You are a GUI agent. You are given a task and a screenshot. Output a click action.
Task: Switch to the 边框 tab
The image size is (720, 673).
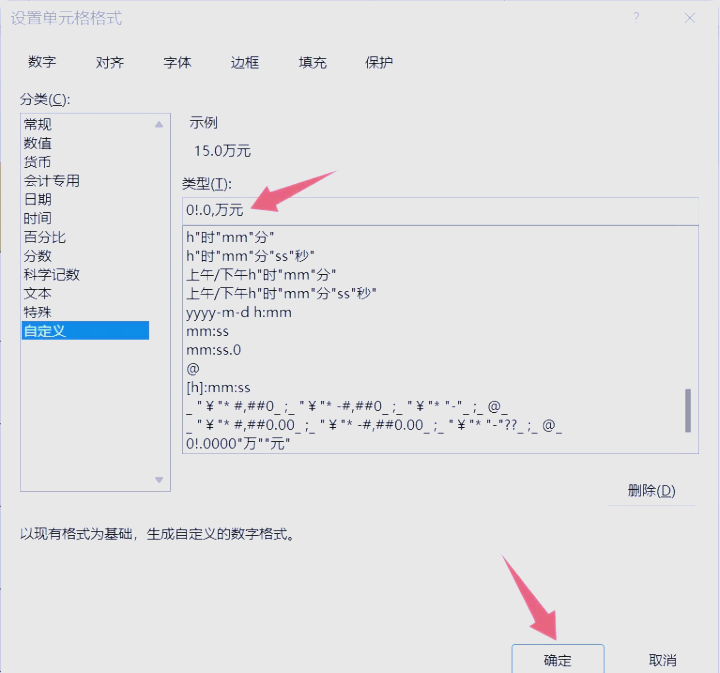[245, 62]
